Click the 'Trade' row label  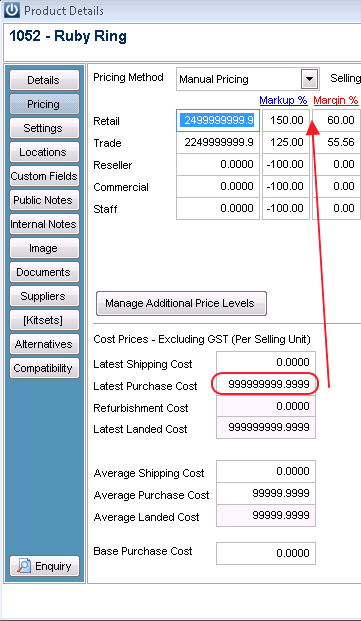pyautogui.click(x=107, y=143)
